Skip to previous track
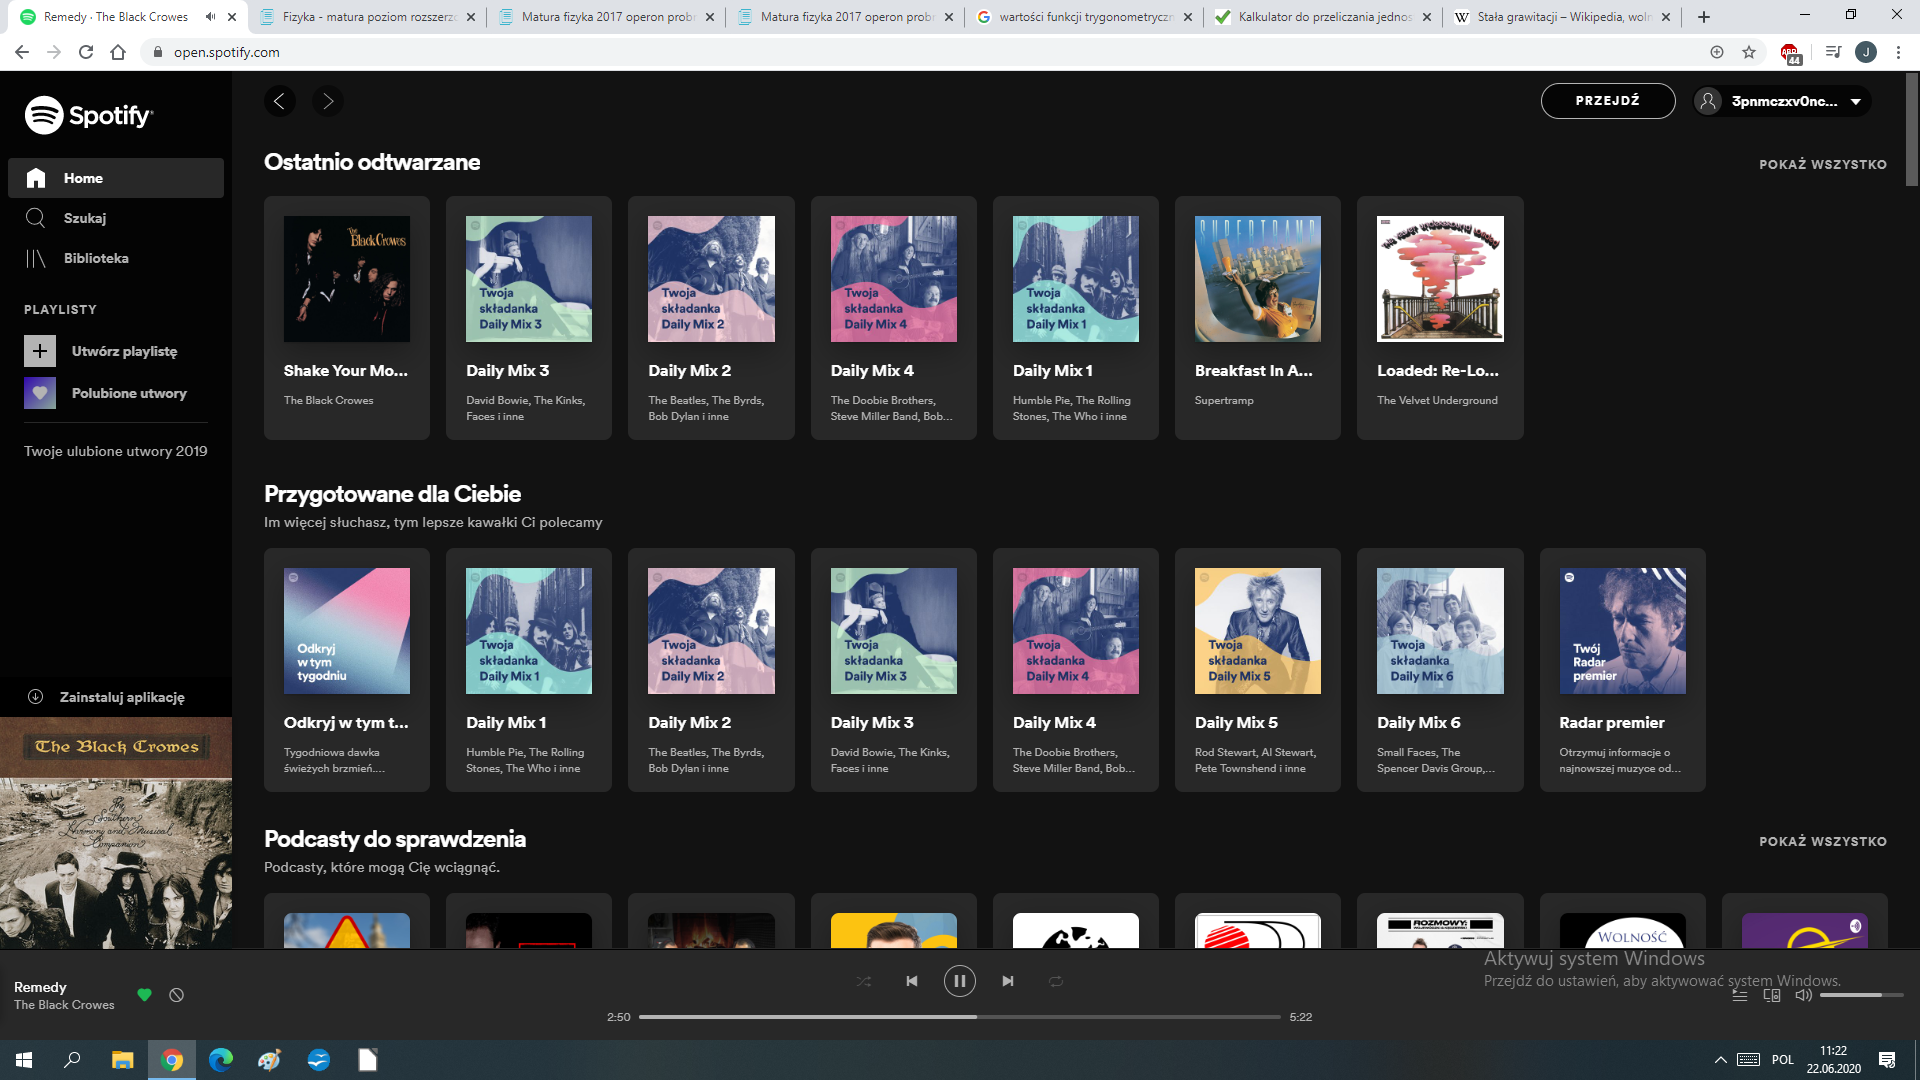 tap(912, 981)
